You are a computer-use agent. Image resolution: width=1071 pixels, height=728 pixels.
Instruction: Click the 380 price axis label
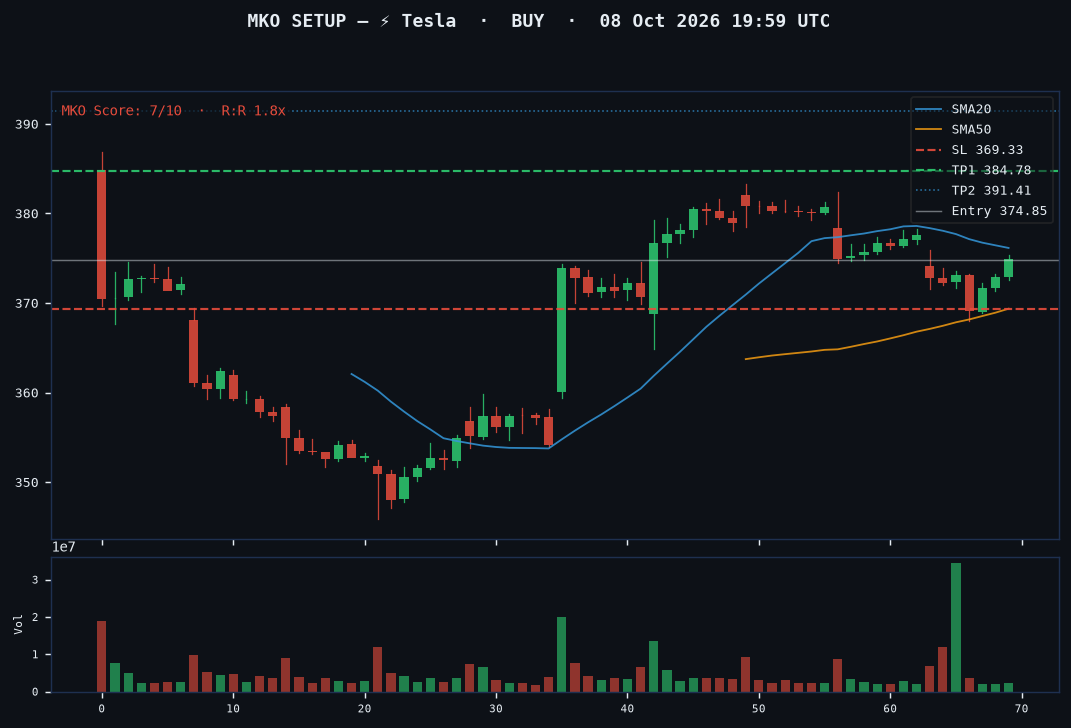[27, 214]
